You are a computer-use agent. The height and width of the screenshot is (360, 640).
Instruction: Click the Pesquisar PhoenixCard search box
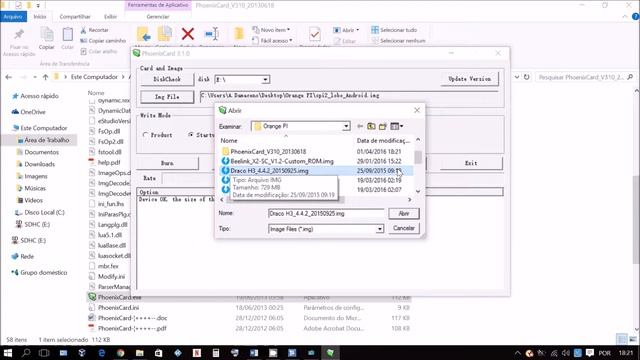pyautogui.click(x=584, y=77)
